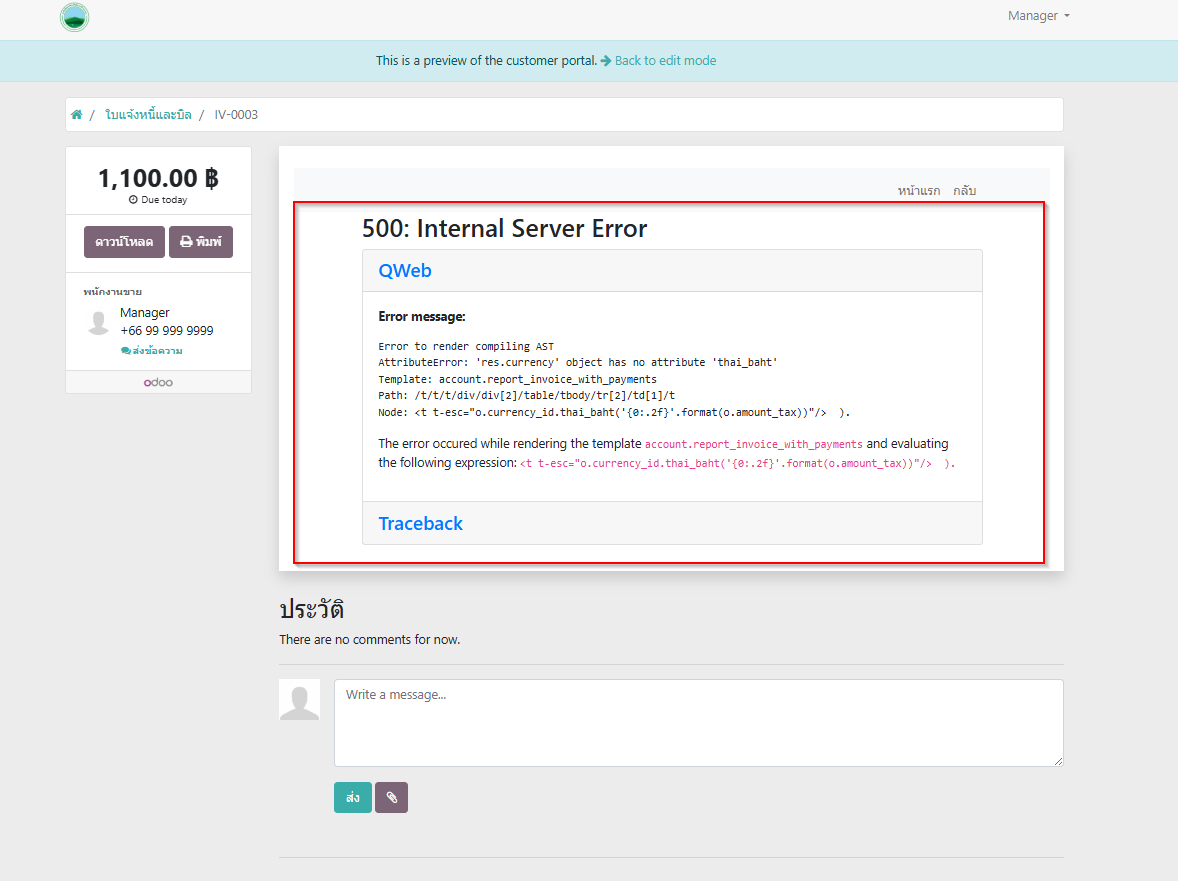
Task: Click the clock icon beside Due today
Action: tap(133, 200)
